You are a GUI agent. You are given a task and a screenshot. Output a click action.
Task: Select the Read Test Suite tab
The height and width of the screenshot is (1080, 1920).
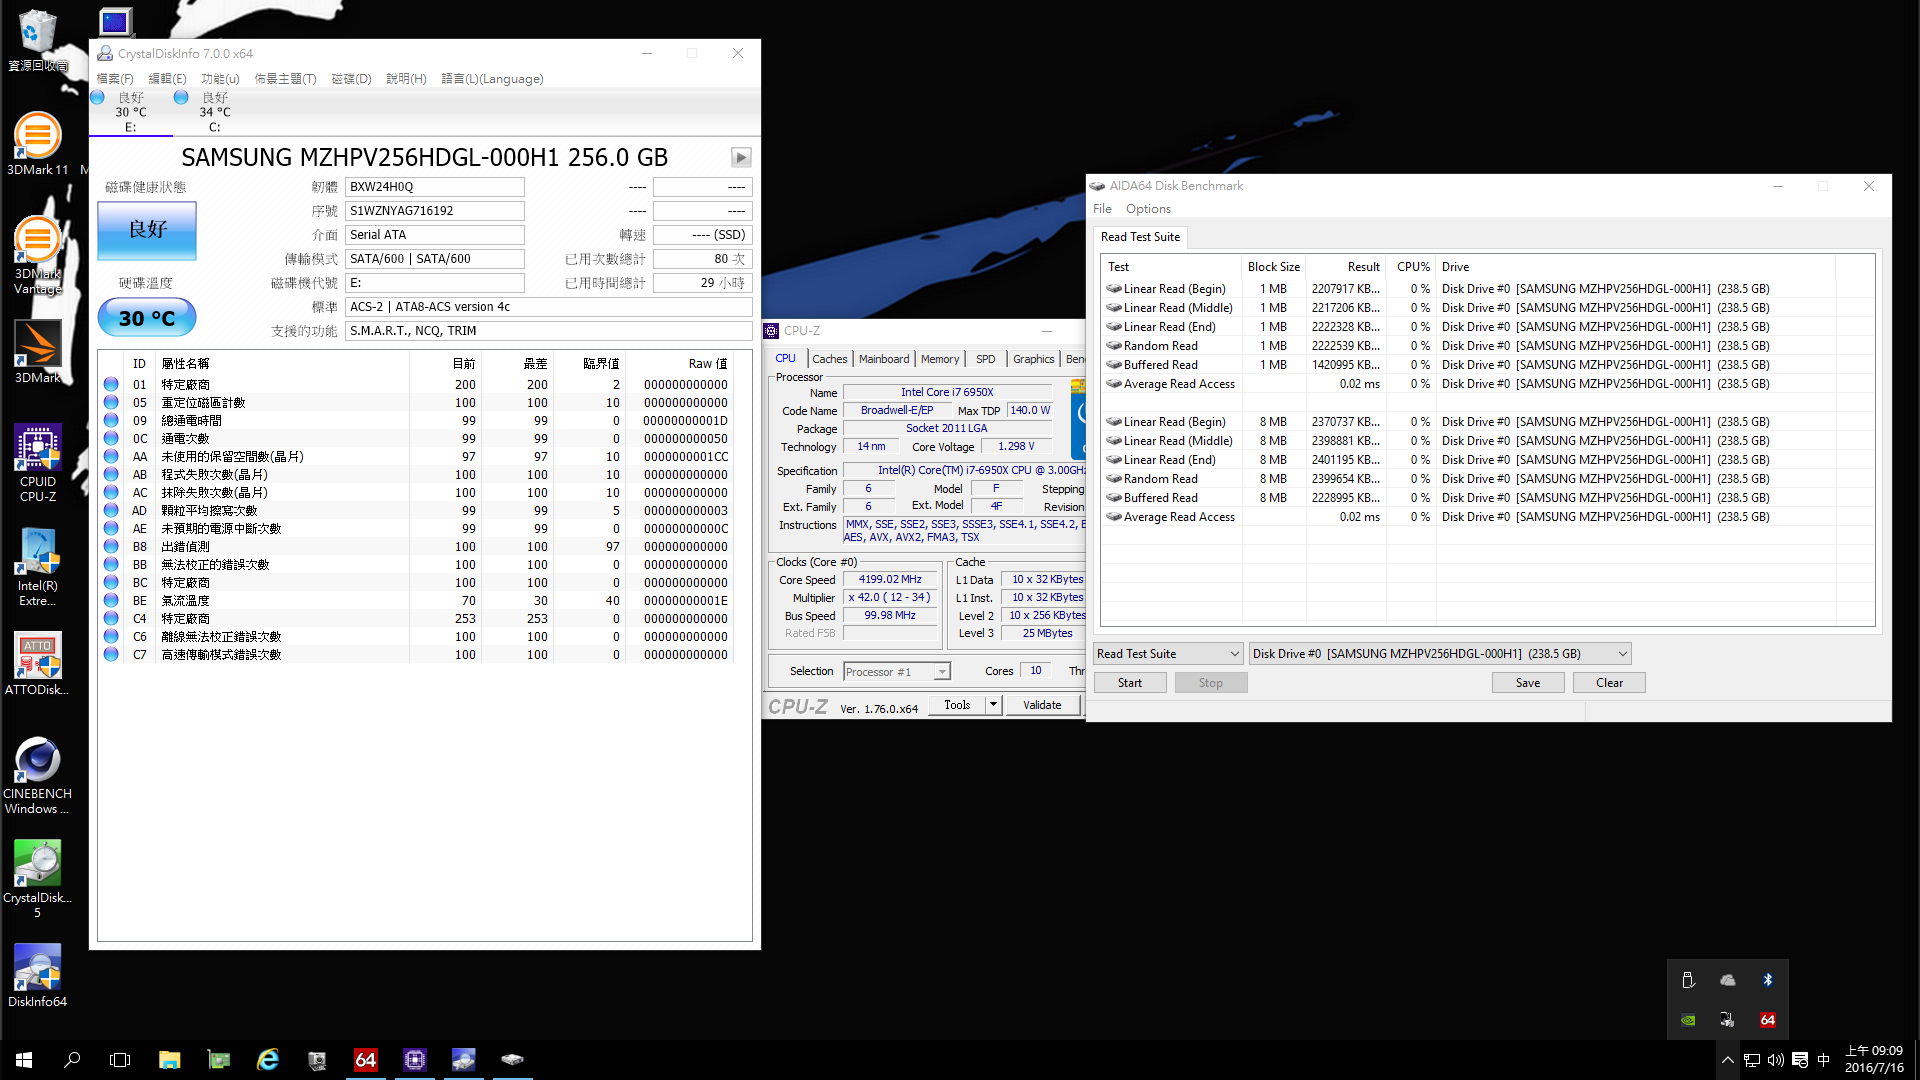pos(1140,237)
